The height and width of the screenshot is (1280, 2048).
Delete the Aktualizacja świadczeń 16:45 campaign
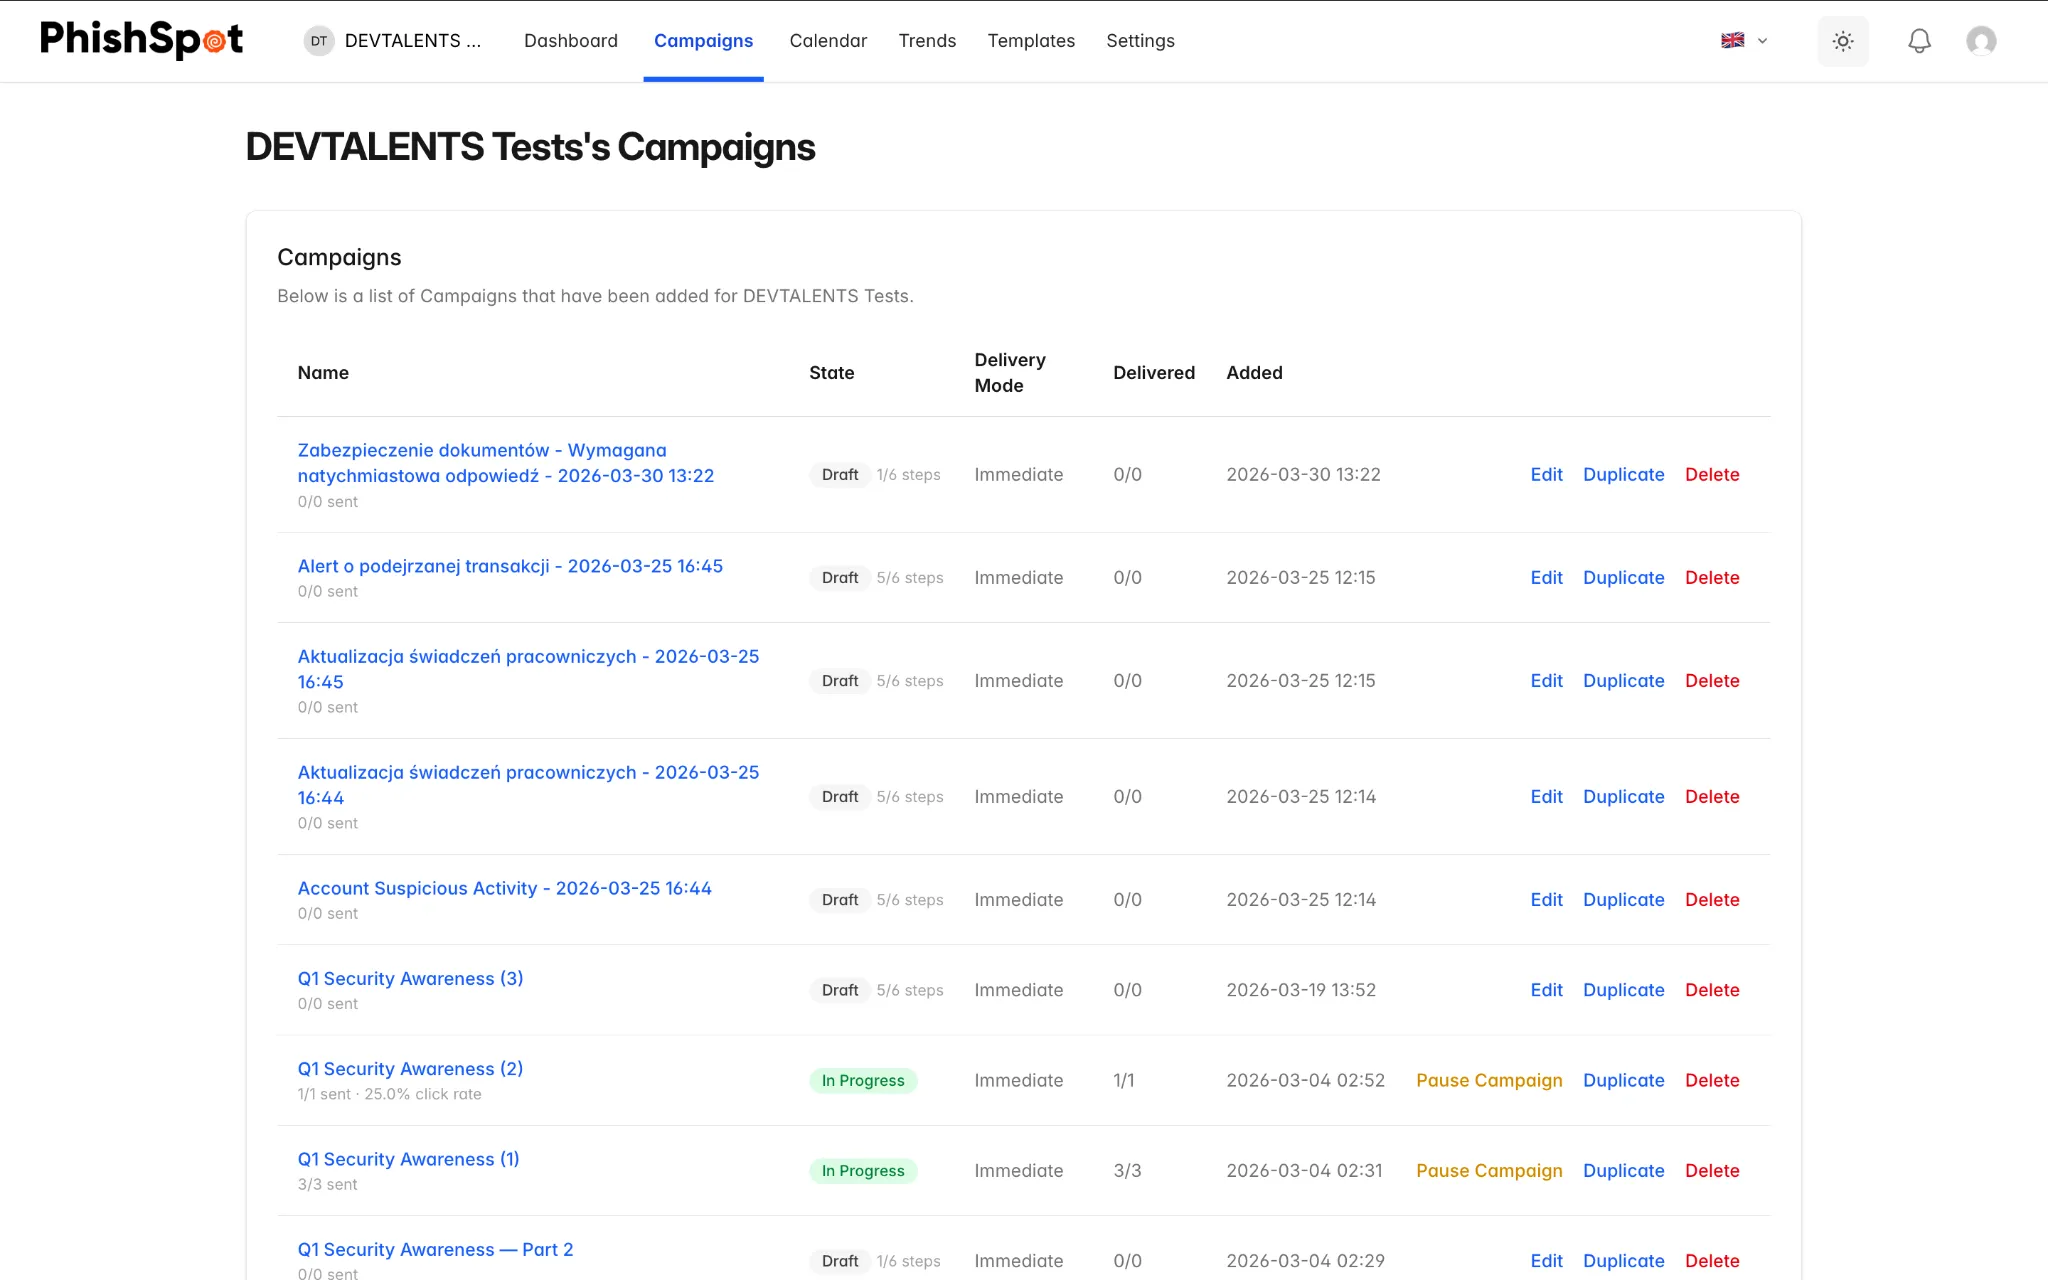click(x=1712, y=680)
